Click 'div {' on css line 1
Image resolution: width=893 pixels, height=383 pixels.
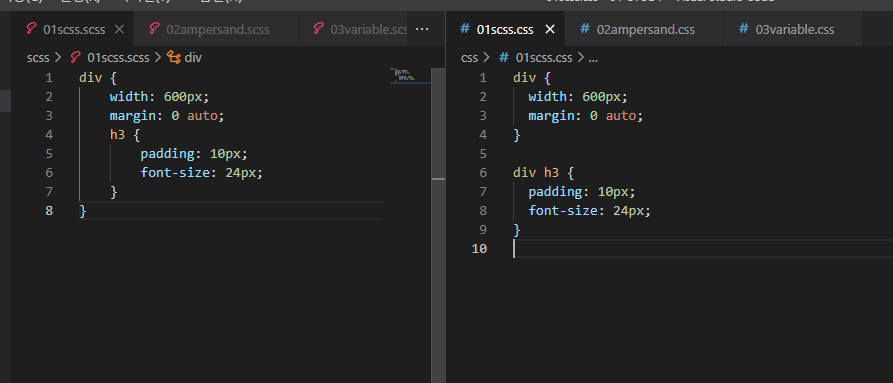[x=532, y=77]
